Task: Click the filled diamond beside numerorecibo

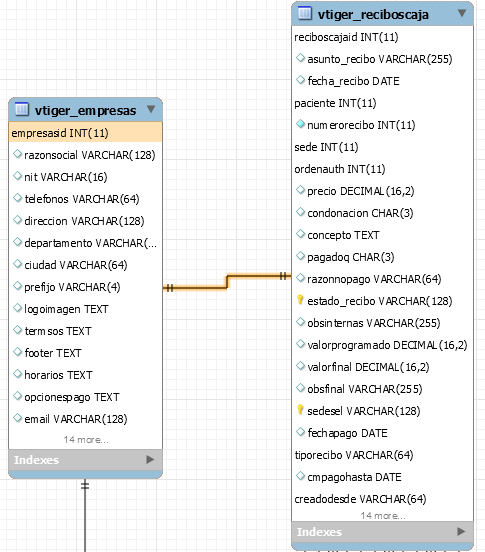Action: (300, 124)
